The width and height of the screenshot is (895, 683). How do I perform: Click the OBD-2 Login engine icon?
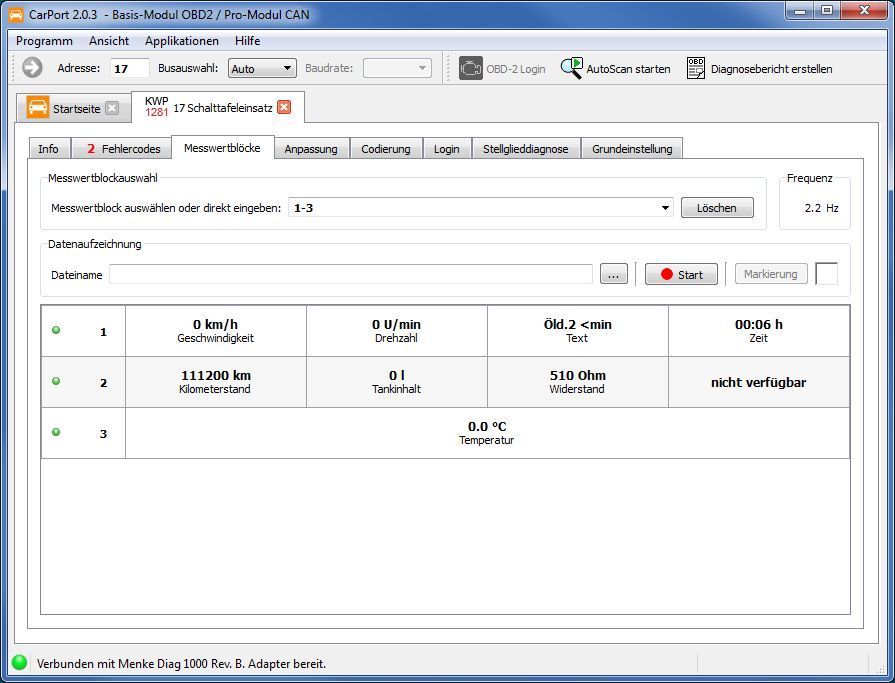pos(470,68)
